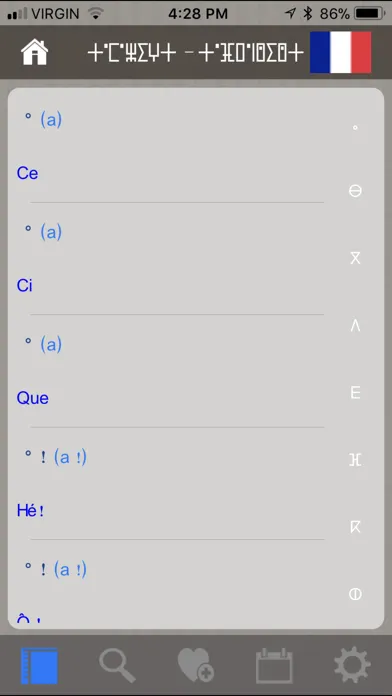Jump to the hourglass-shaped ⴳ index letter

(x=355, y=258)
